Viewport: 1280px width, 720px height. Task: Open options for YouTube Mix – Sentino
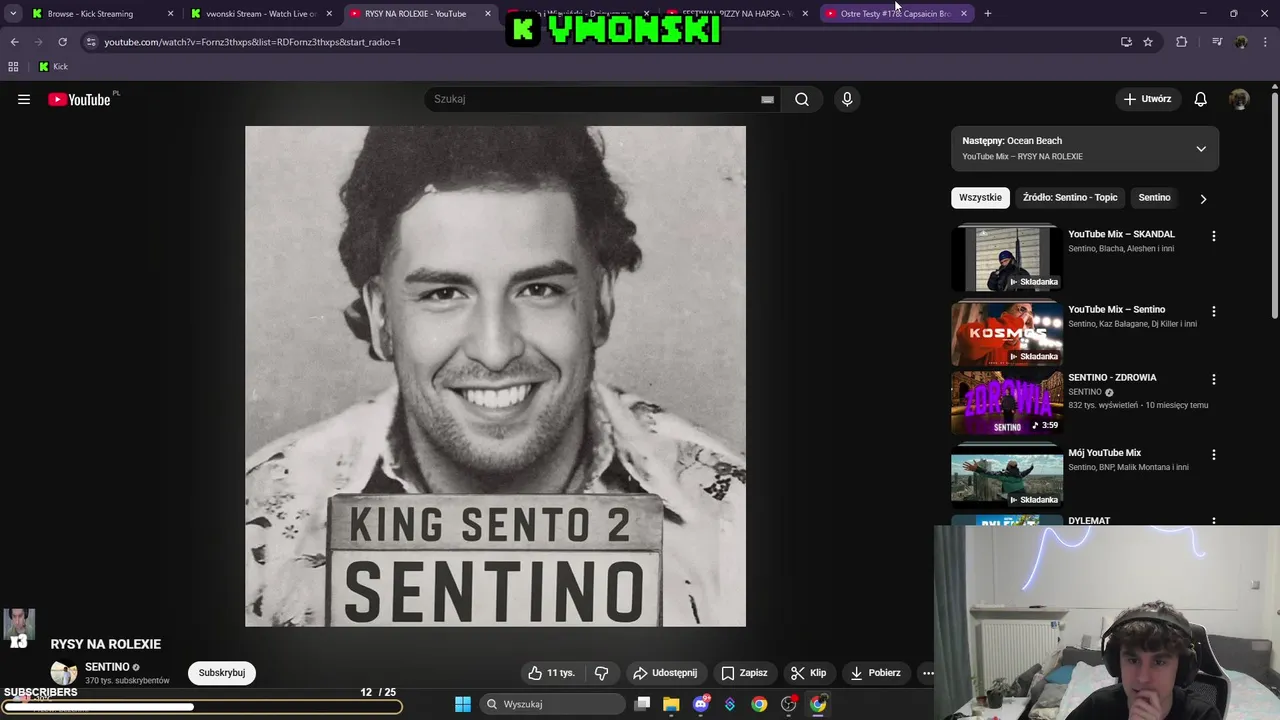pyautogui.click(x=1214, y=311)
